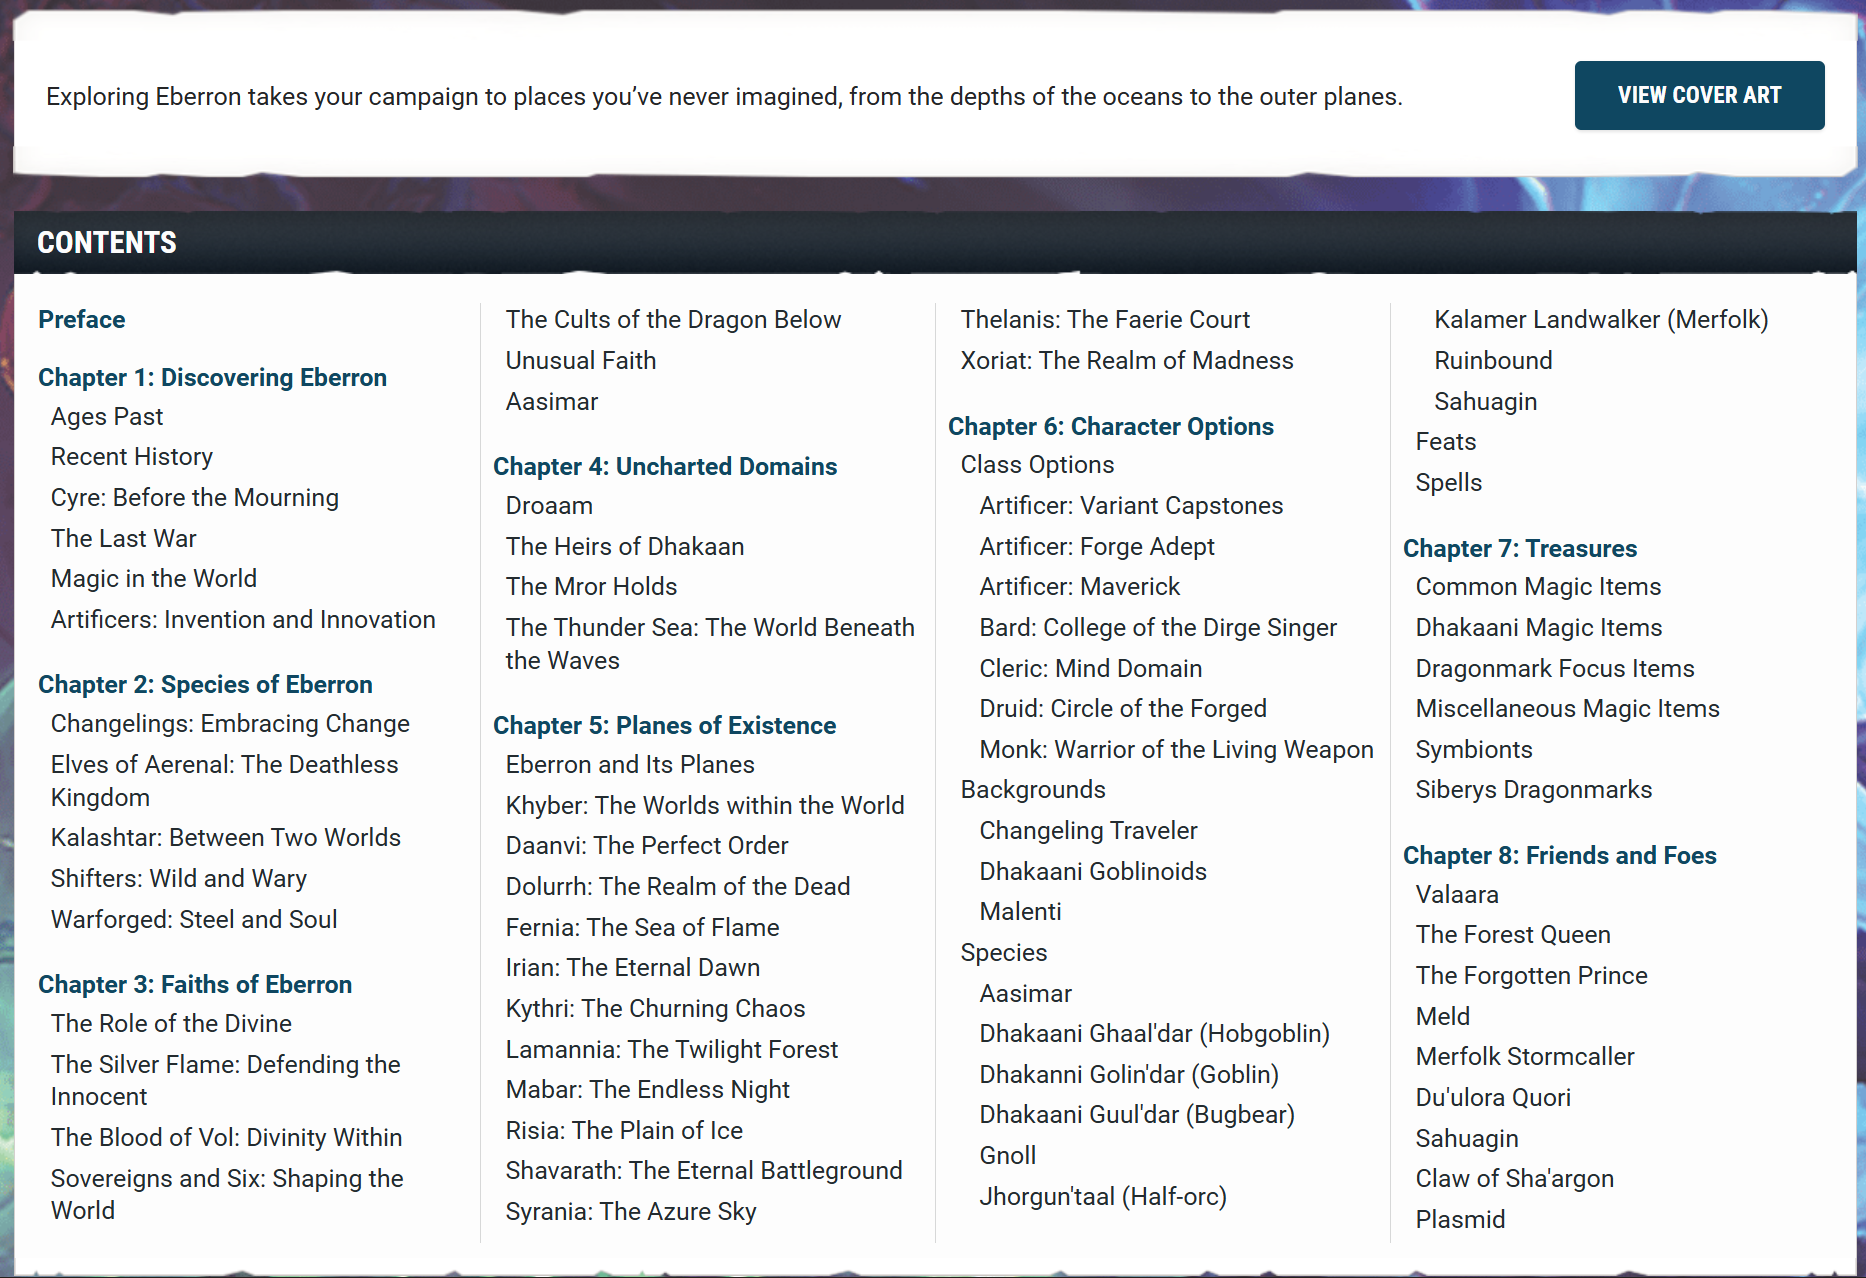Open the Claw of Sha'argon entry
This screenshot has height=1278, width=1866.
(1514, 1179)
